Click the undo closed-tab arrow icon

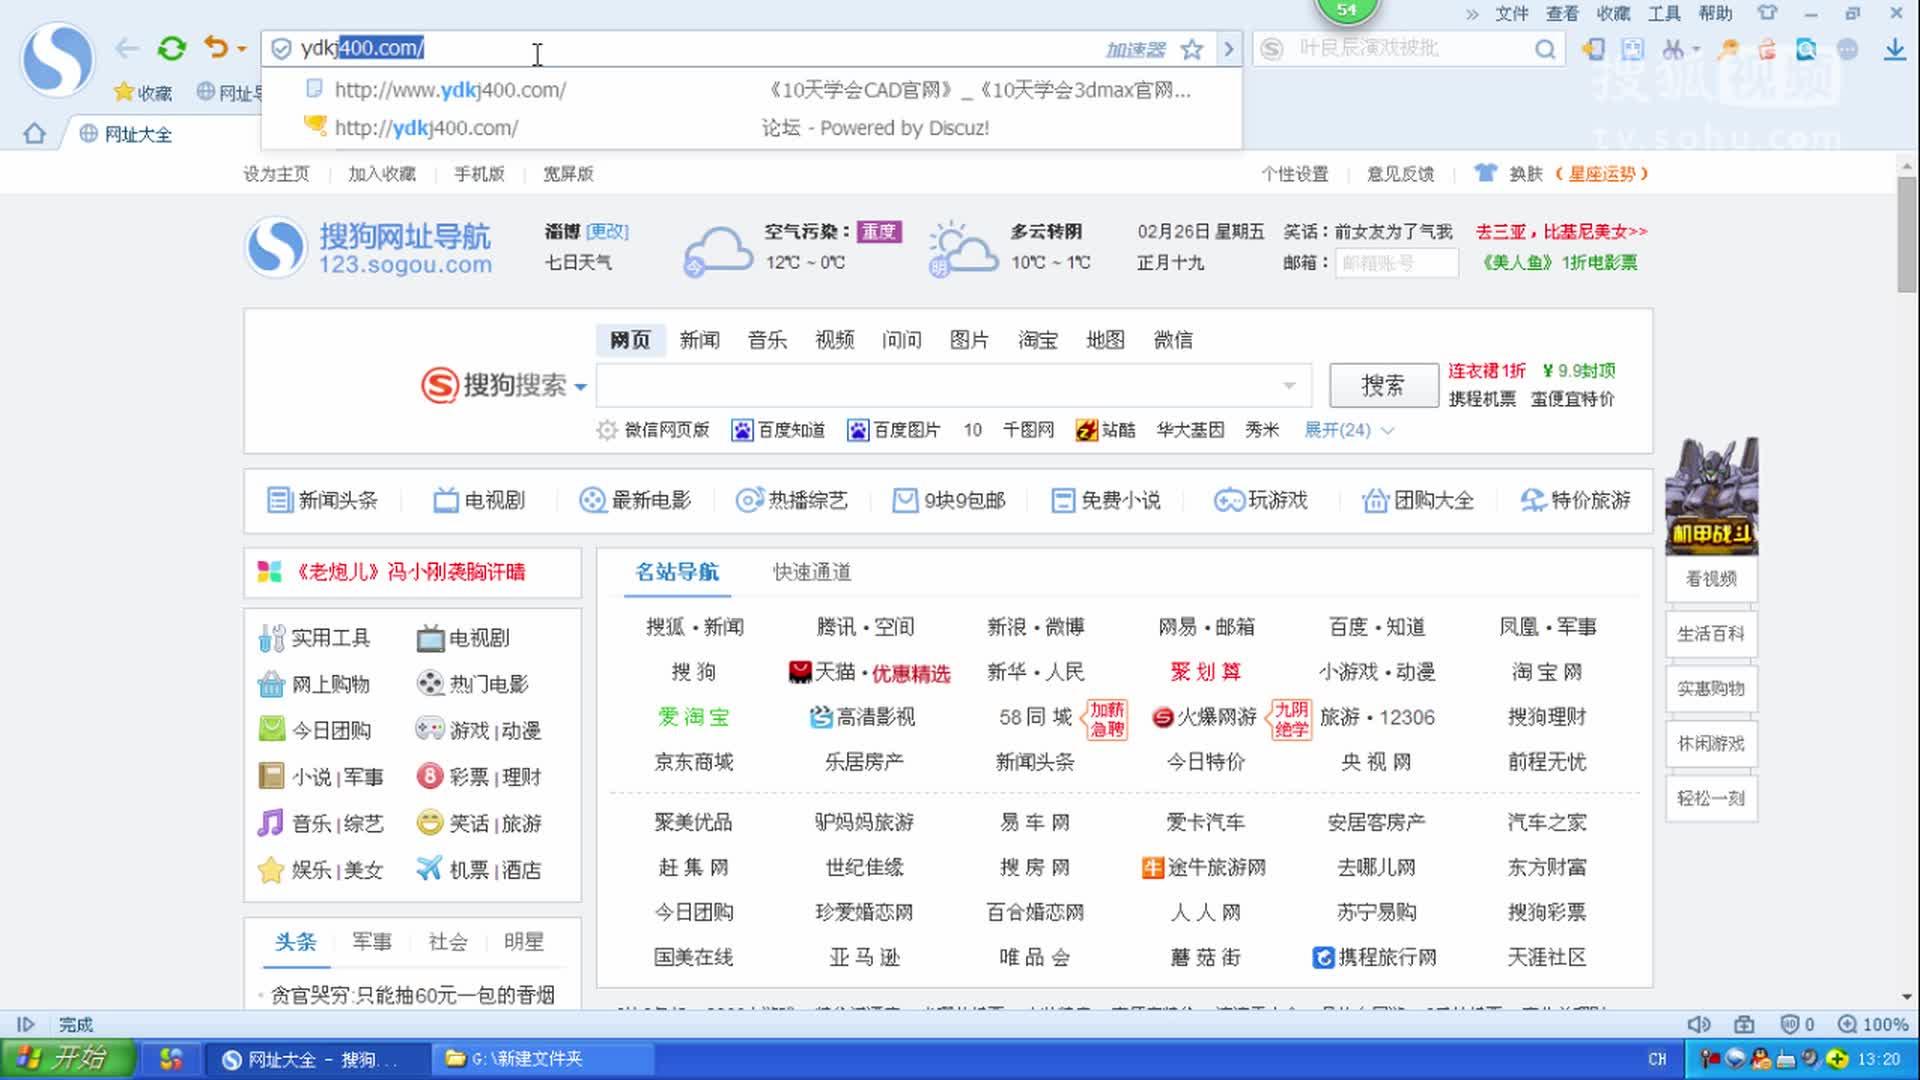click(216, 47)
